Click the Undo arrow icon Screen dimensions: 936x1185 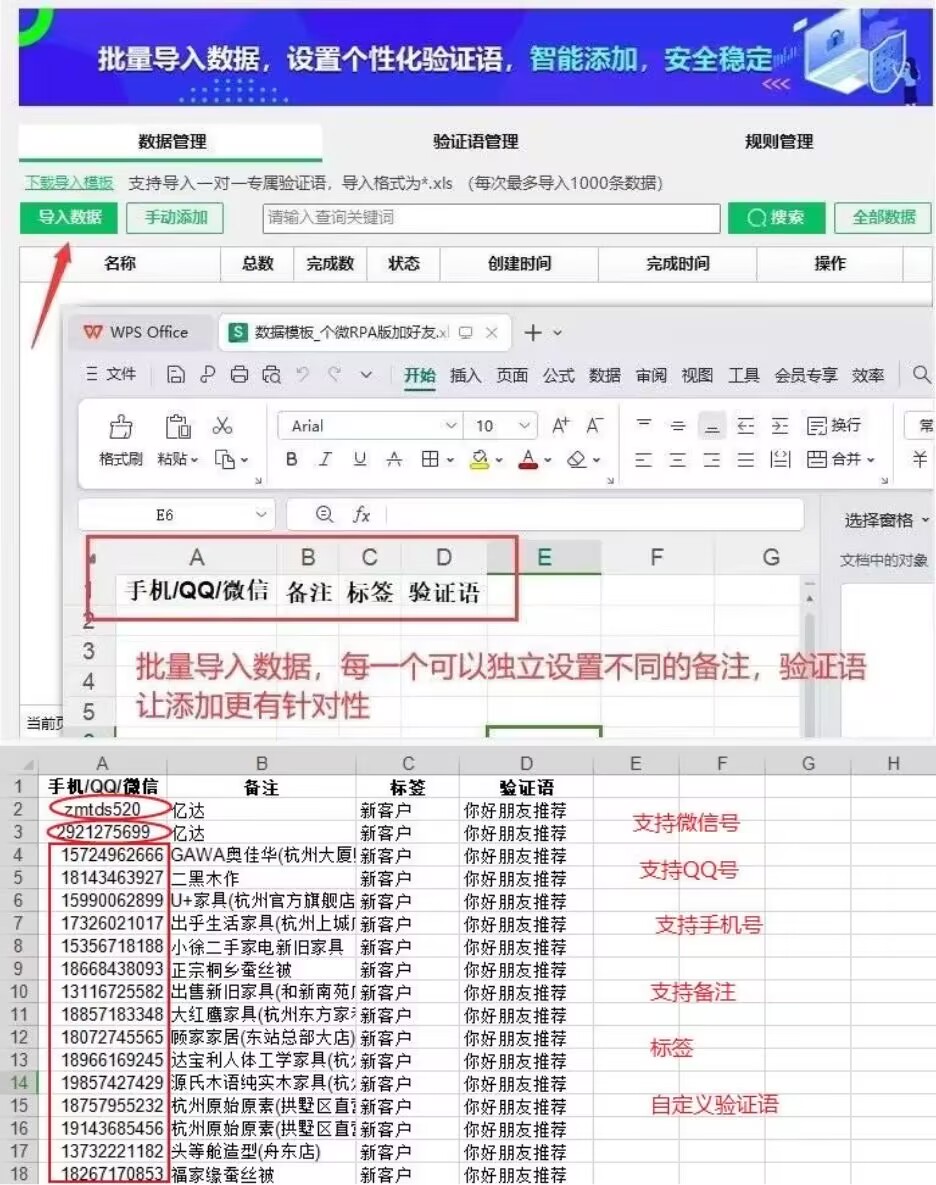[303, 375]
